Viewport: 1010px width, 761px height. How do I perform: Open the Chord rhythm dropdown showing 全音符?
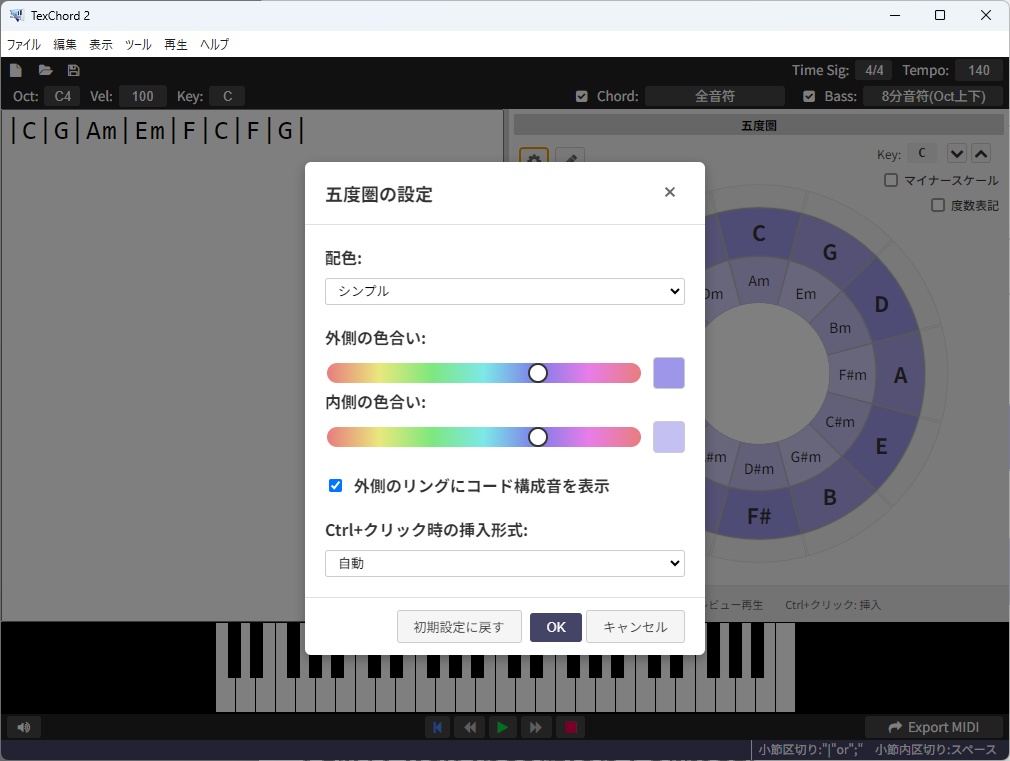pyautogui.click(x=715, y=97)
